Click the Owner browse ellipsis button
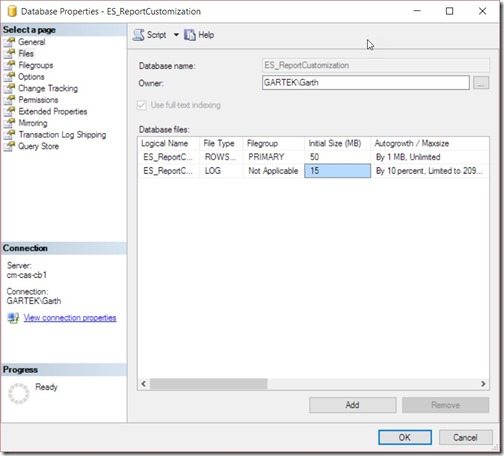504x456 pixels. coord(481,83)
